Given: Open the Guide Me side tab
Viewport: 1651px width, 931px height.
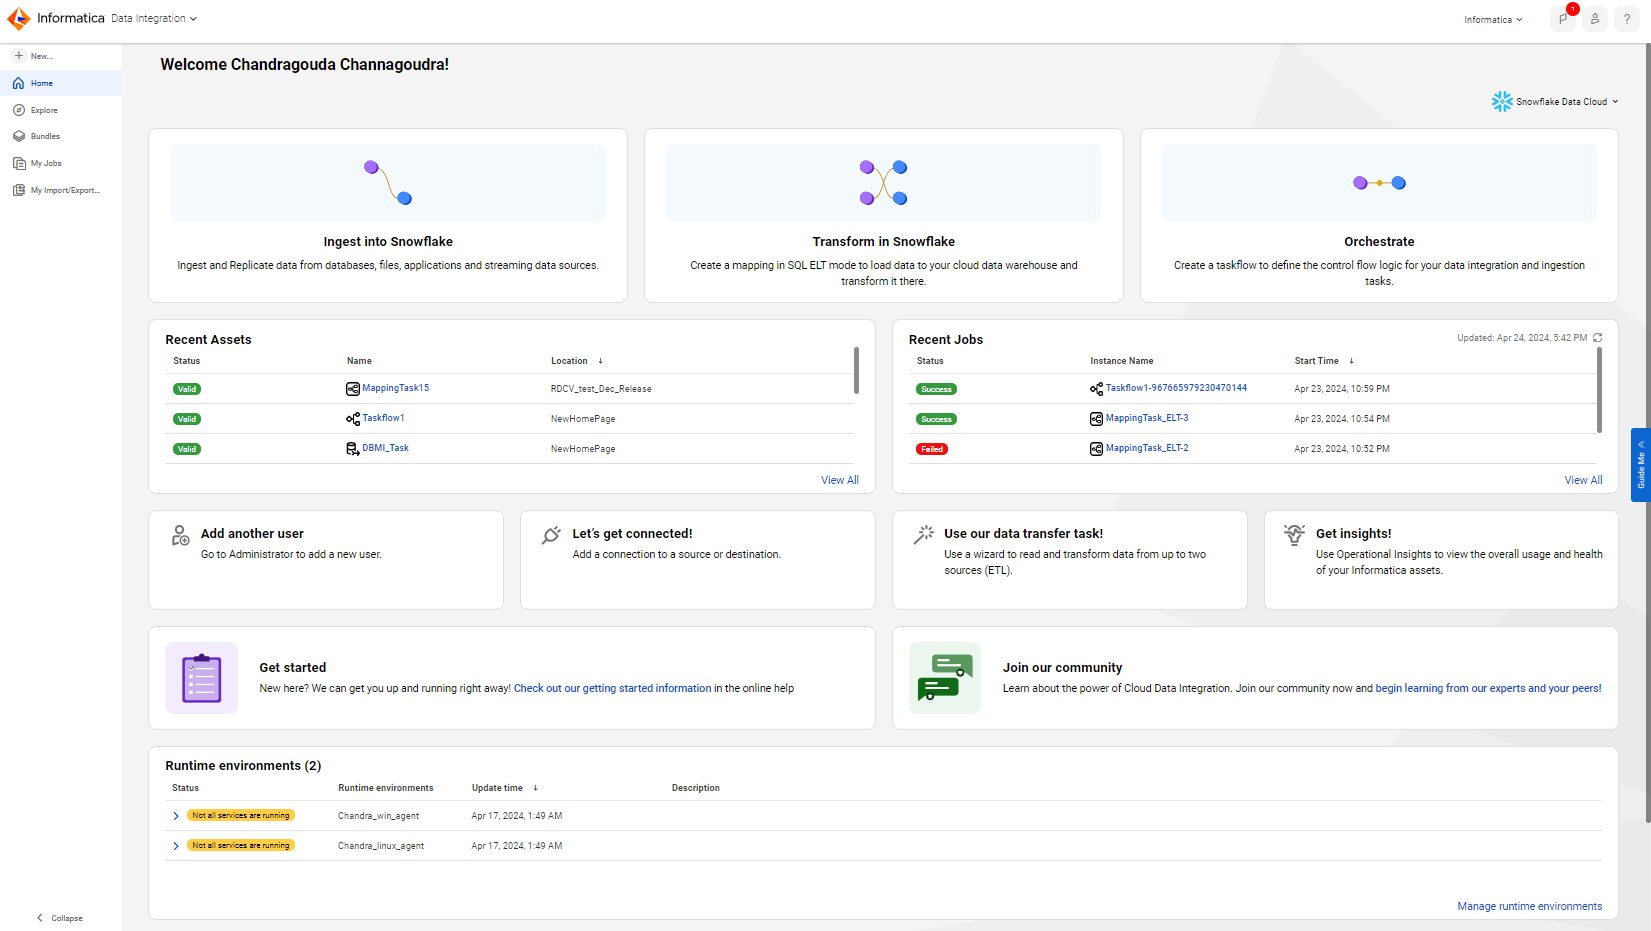Looking at the screenshot, I should pos(1640,465).
